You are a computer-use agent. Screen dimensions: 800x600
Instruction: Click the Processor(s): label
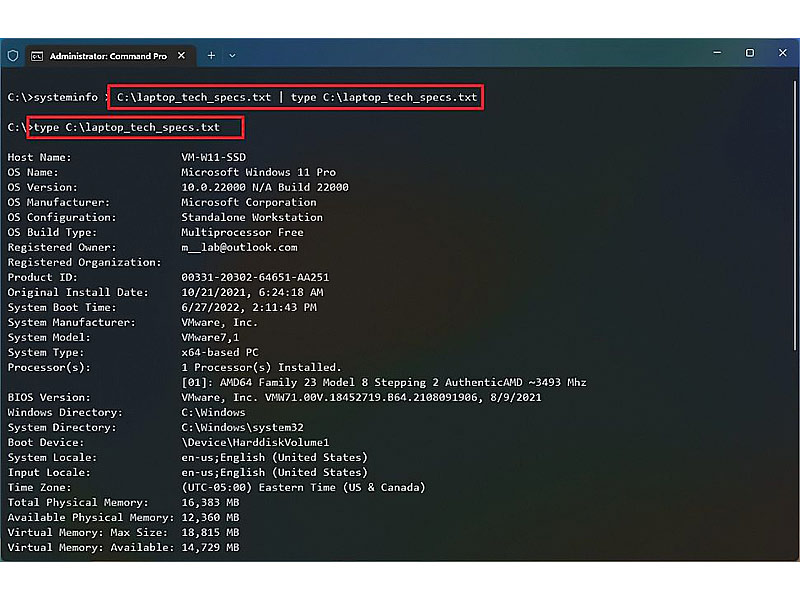[49, 367]
